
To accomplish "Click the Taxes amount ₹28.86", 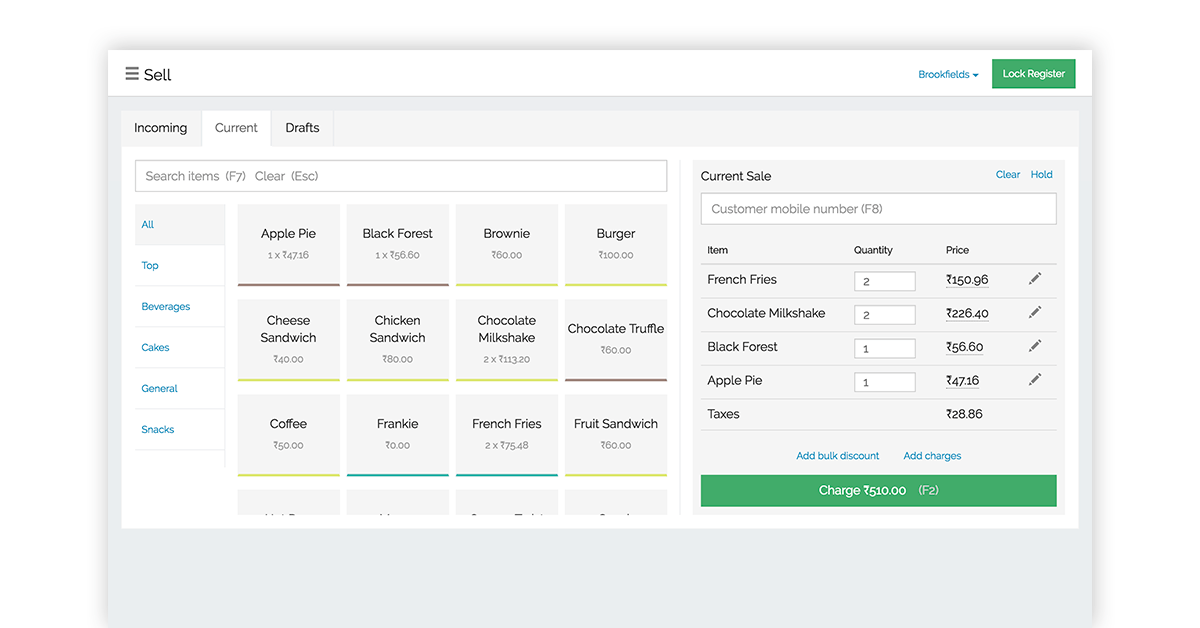I will (x=964, y=414).
